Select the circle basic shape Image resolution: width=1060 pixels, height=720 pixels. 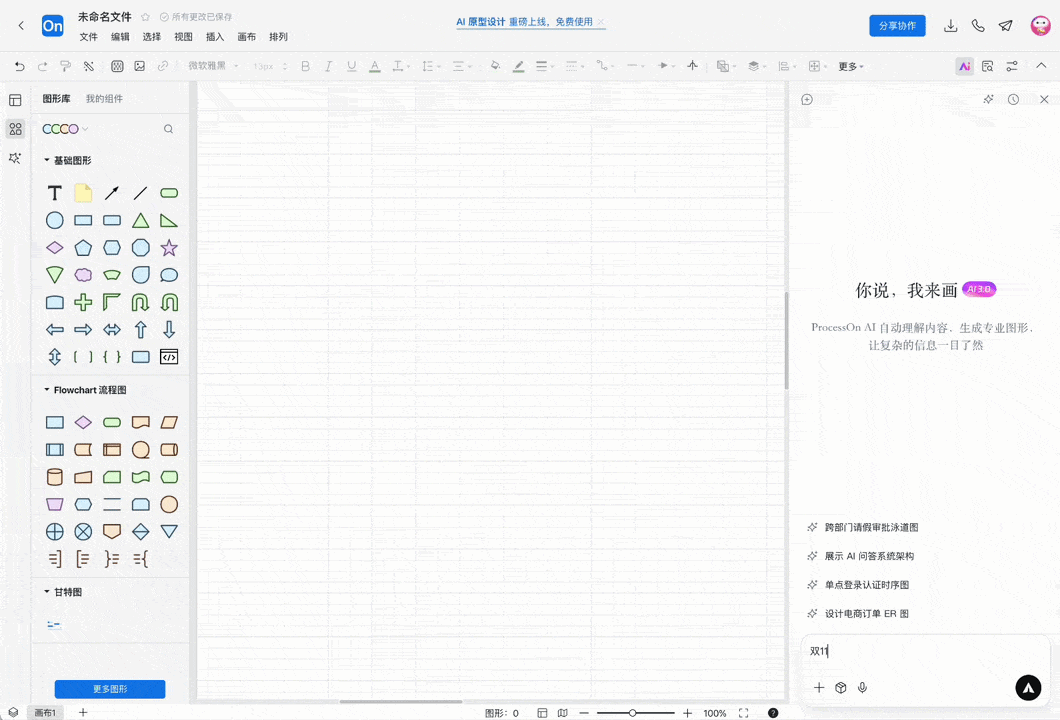[x=55, y=220]
